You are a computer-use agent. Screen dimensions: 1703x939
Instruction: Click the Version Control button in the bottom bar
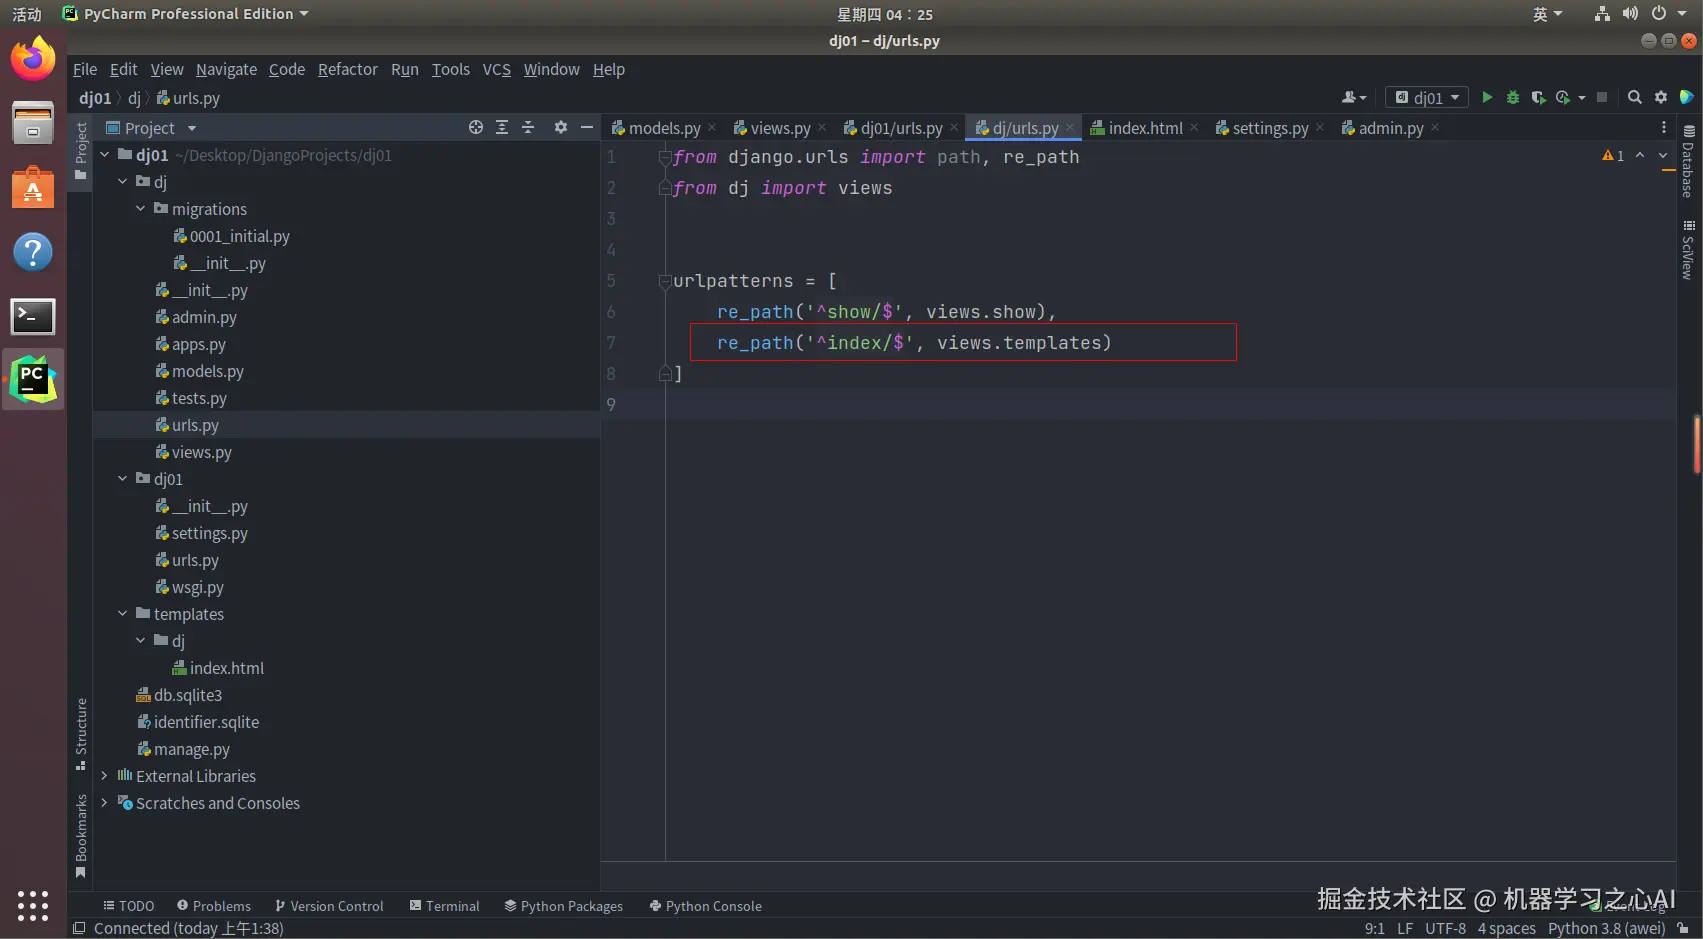[329, 906]
